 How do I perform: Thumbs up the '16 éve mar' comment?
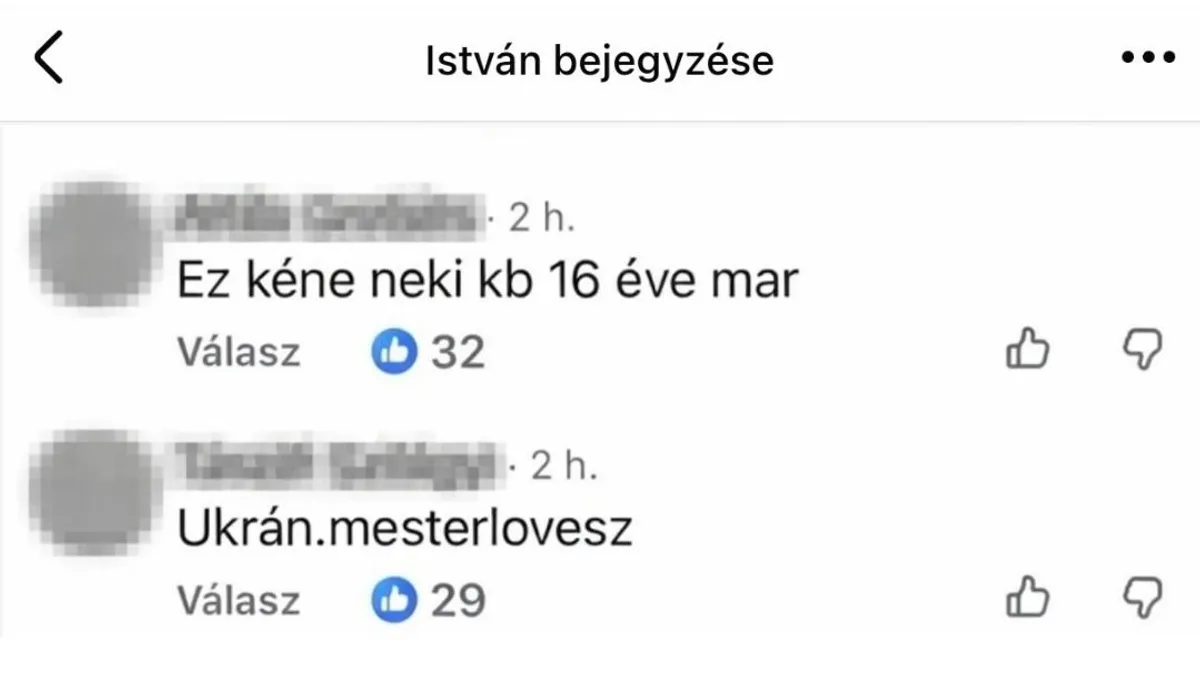(x=1026, y=351)
